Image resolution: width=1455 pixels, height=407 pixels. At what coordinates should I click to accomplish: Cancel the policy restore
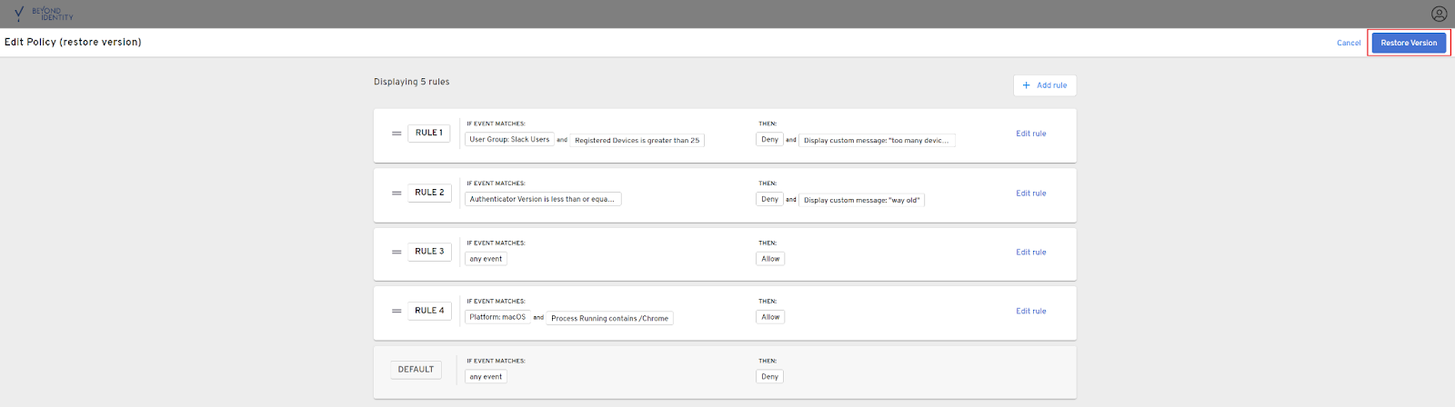coord(1348,43)
